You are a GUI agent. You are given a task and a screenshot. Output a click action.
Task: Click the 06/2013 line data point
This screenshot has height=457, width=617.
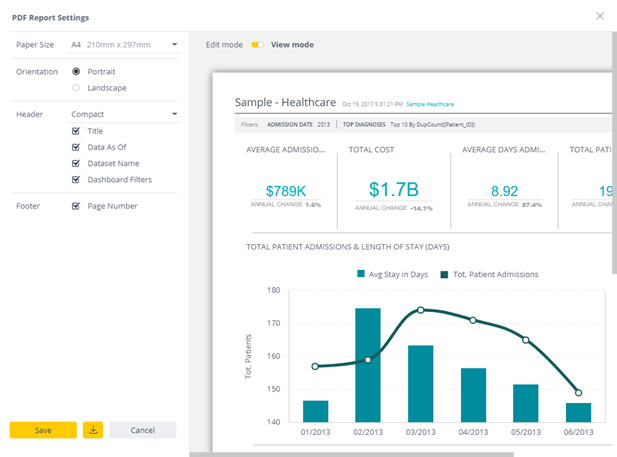click(x=578, y=392)
